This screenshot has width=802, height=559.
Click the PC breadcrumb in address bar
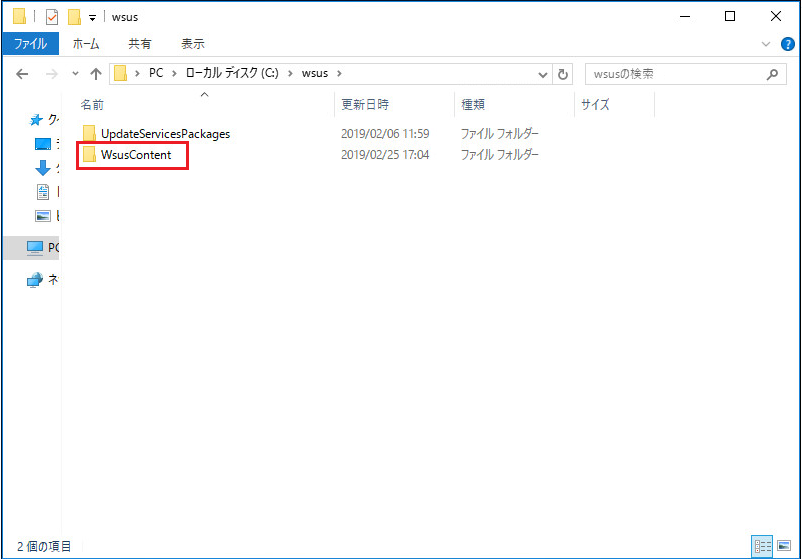point(156,73)
